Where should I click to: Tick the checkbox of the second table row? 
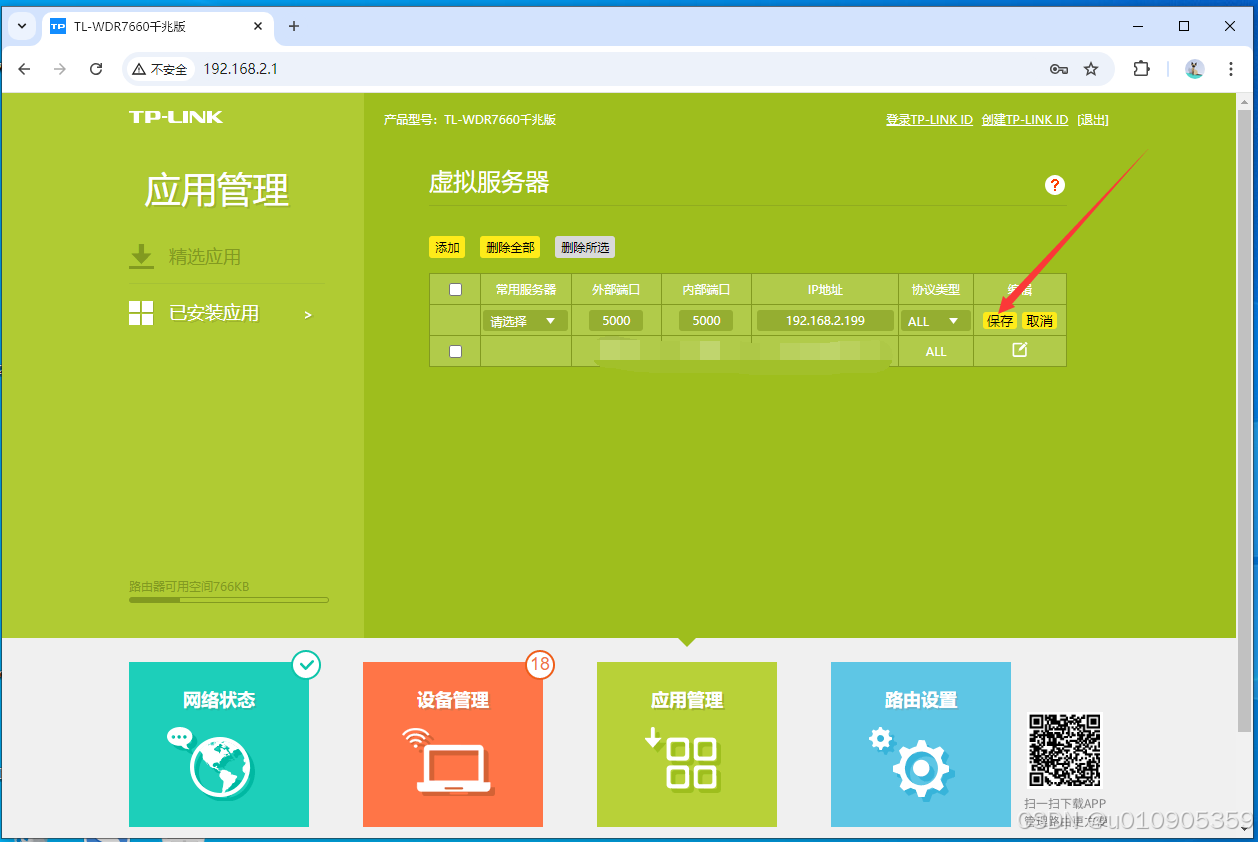[455, 351]
